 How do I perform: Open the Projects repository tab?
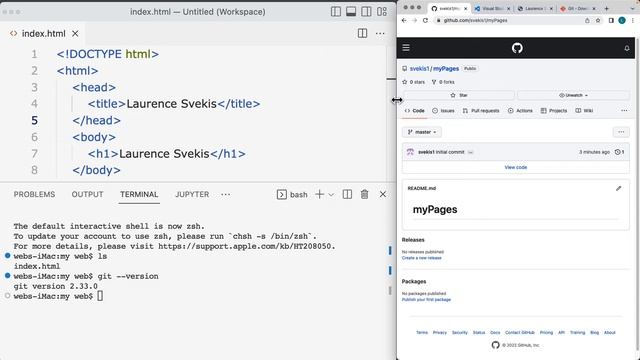coord(554,111)
